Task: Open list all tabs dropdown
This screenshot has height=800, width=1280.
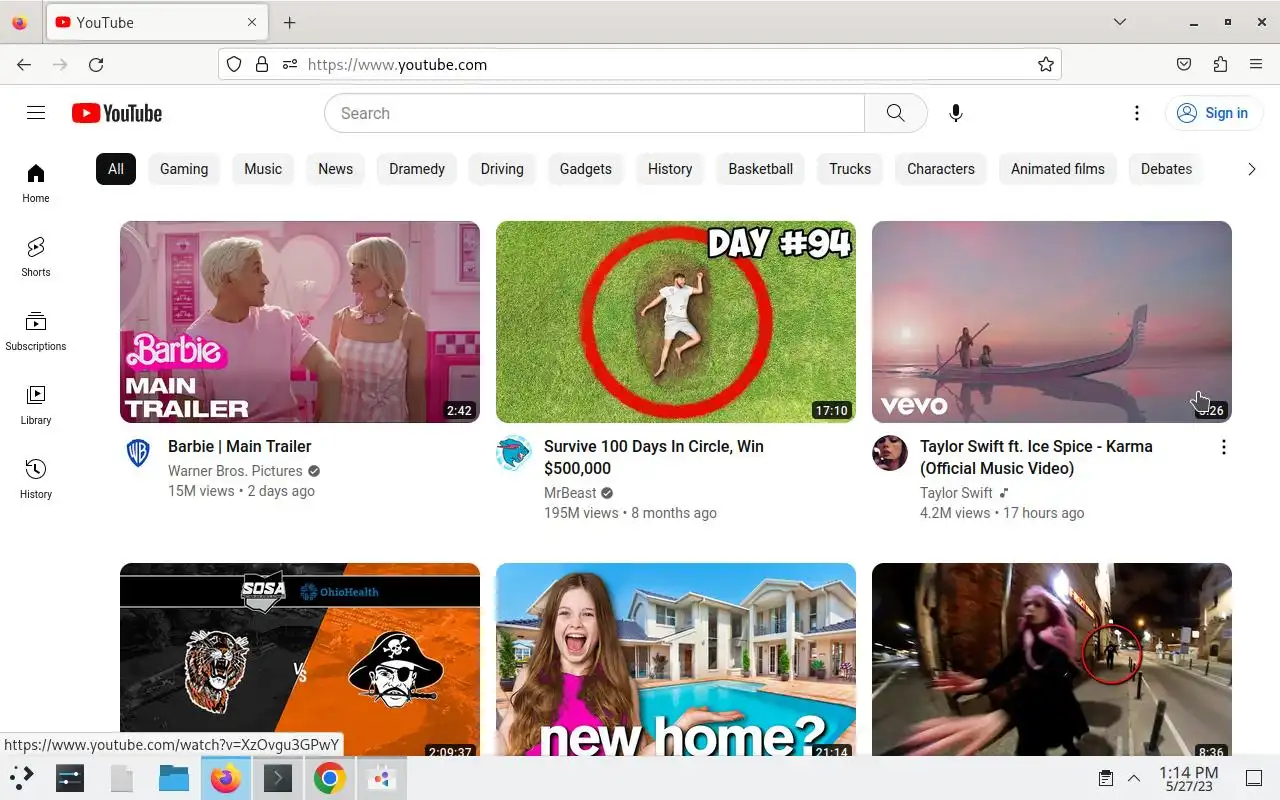Action: [1120, 22]
